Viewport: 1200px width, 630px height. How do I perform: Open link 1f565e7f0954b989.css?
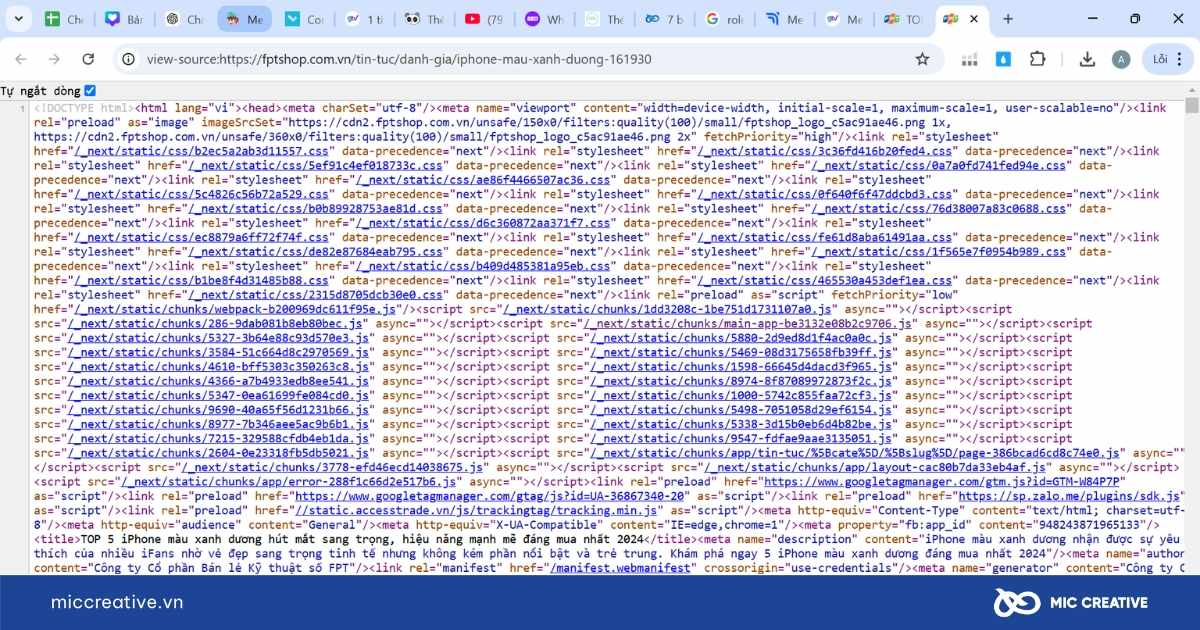939,252
